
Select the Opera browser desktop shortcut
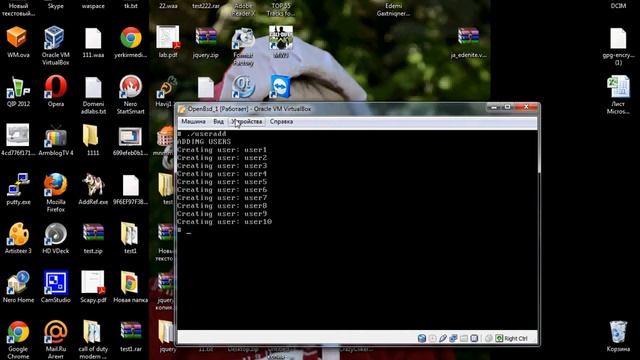pyautogui.click(x=56, y=91)
